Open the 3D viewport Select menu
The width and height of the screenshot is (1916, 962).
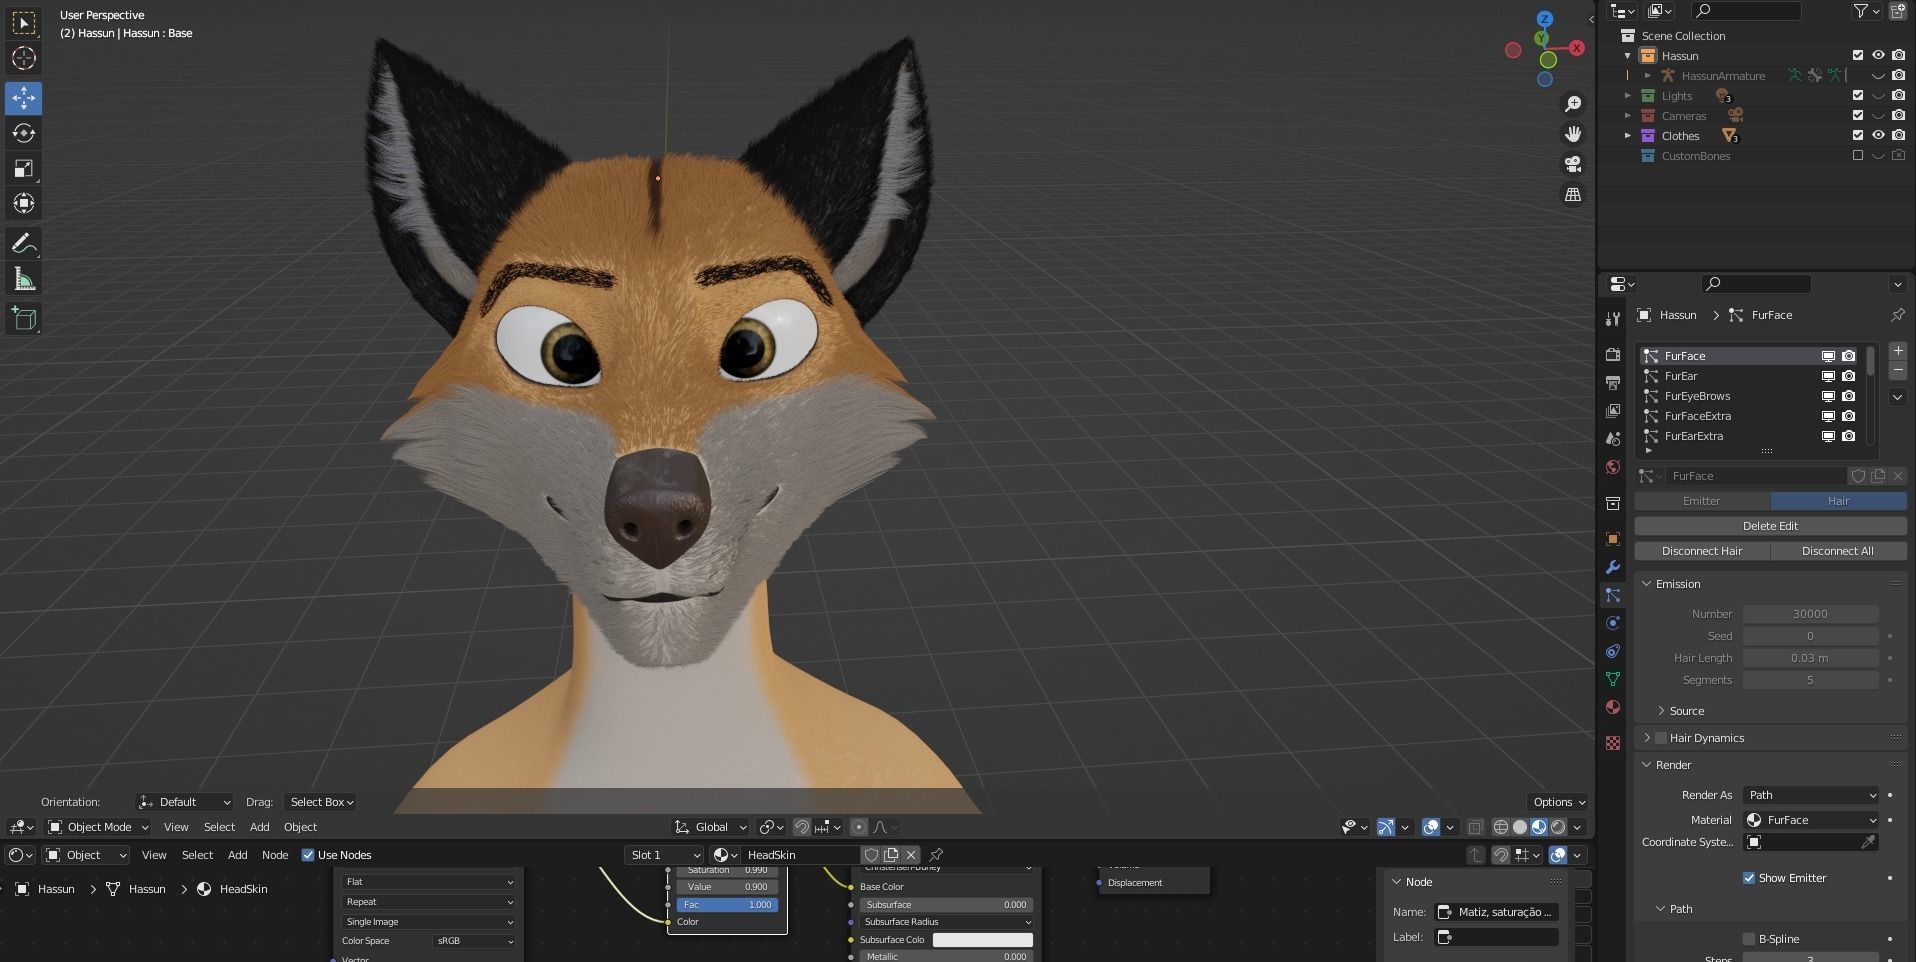(x=219, y=827)
